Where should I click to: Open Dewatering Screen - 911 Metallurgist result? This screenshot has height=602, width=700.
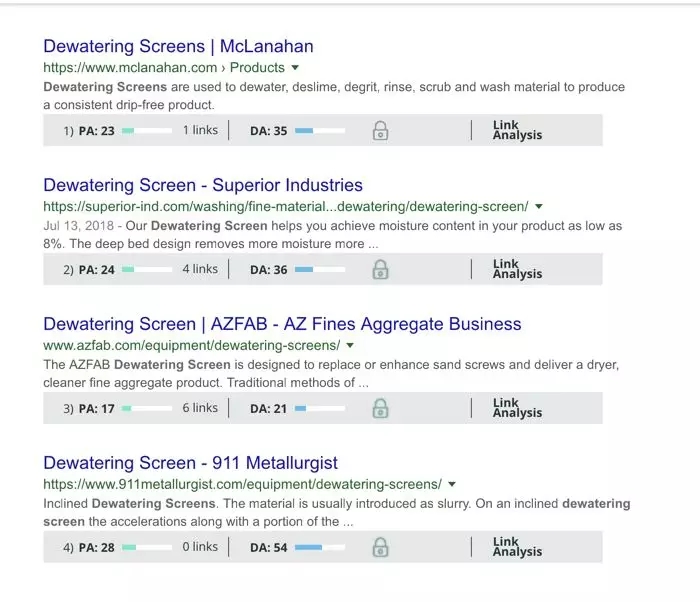click(190, 463)
